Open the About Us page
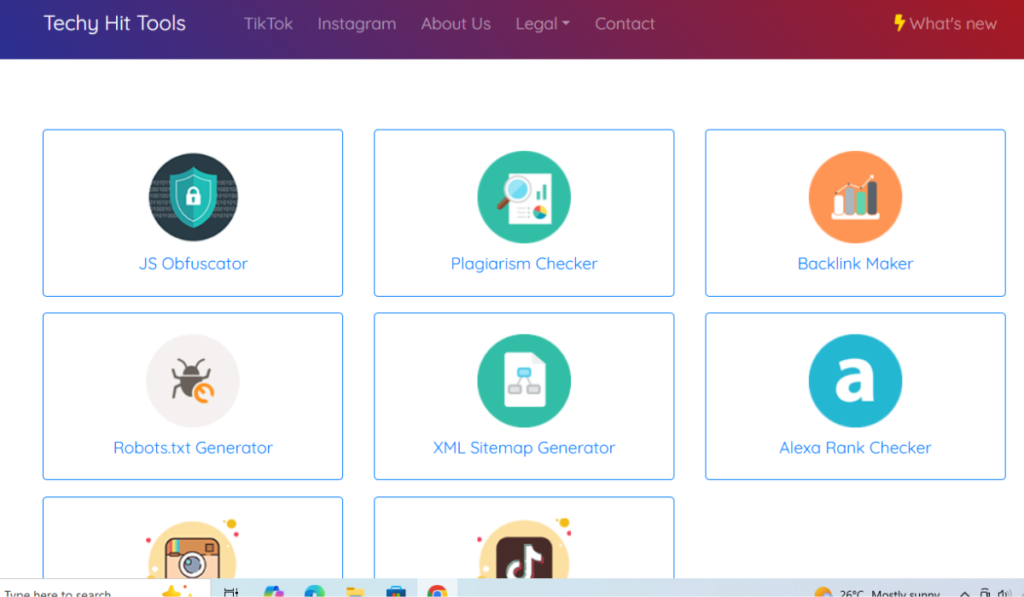 (456, 24)
